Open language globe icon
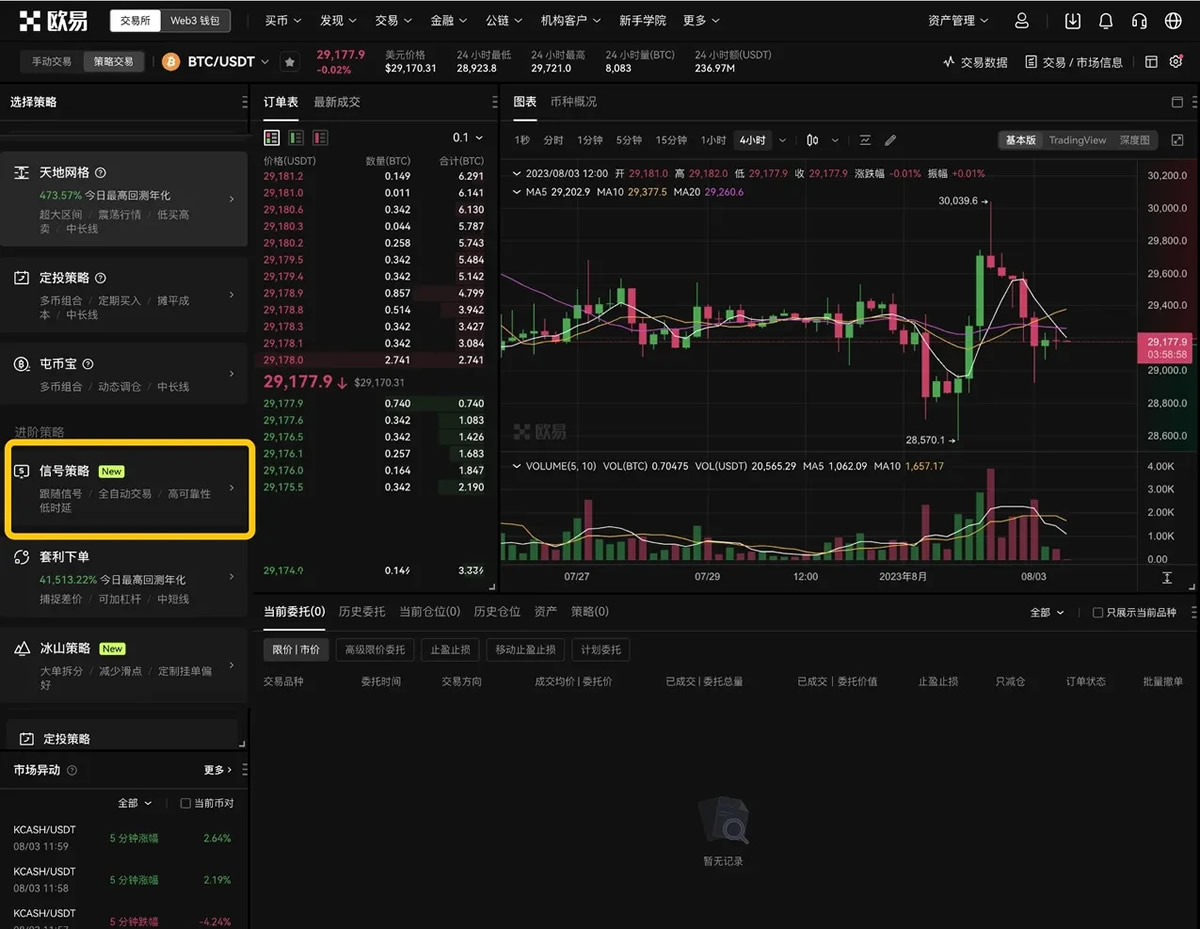Viewport: 1200px width, 929px height. pos(1173,20)
